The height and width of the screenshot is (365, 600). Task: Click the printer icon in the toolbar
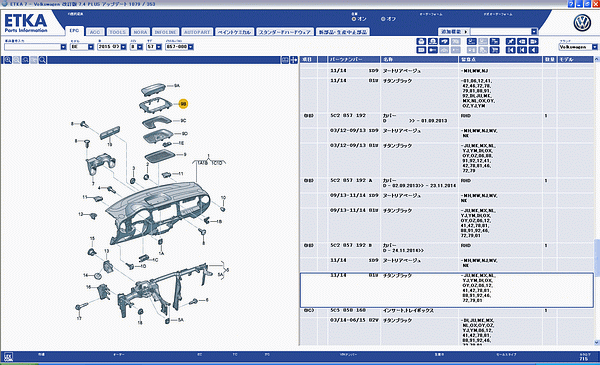pos(421,41)
